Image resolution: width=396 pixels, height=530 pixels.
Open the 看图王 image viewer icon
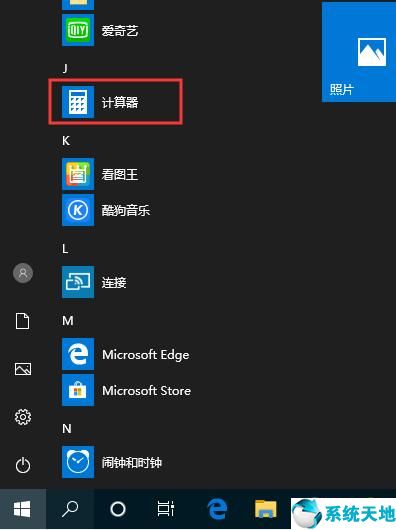[x=78, y=174]
